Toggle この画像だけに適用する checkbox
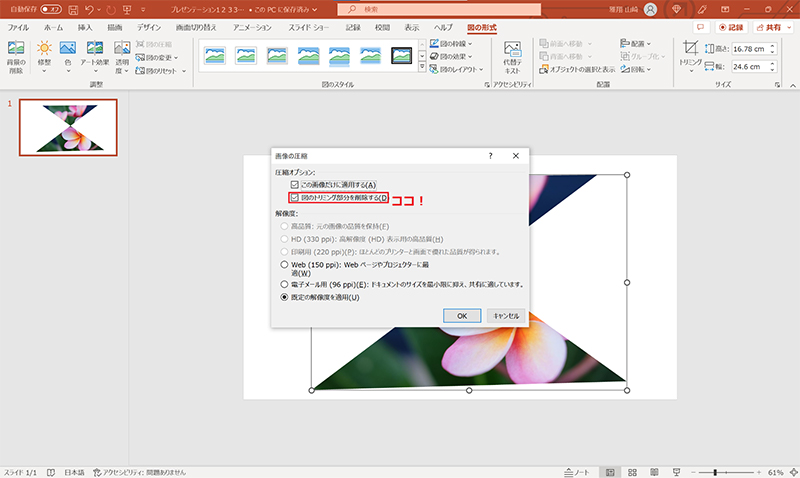 coord(294,185)
